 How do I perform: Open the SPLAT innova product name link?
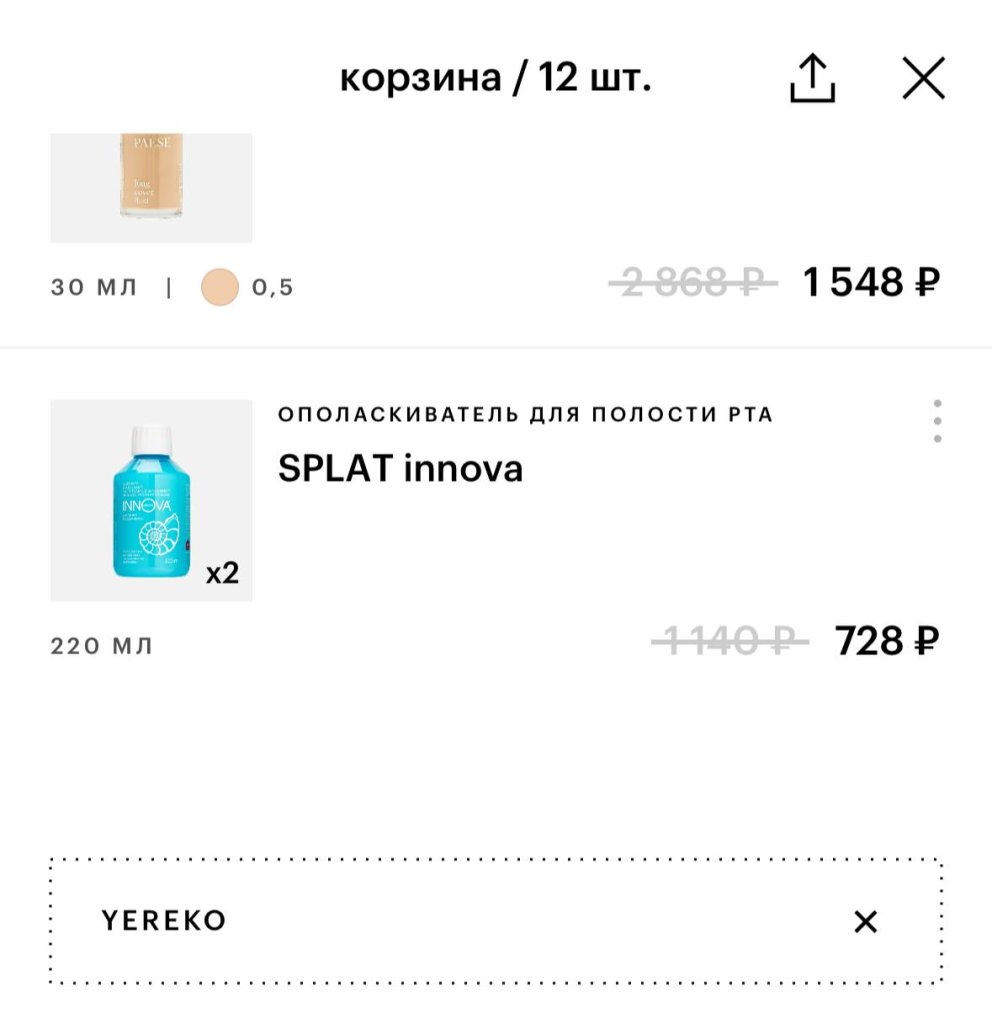(400, 469)
